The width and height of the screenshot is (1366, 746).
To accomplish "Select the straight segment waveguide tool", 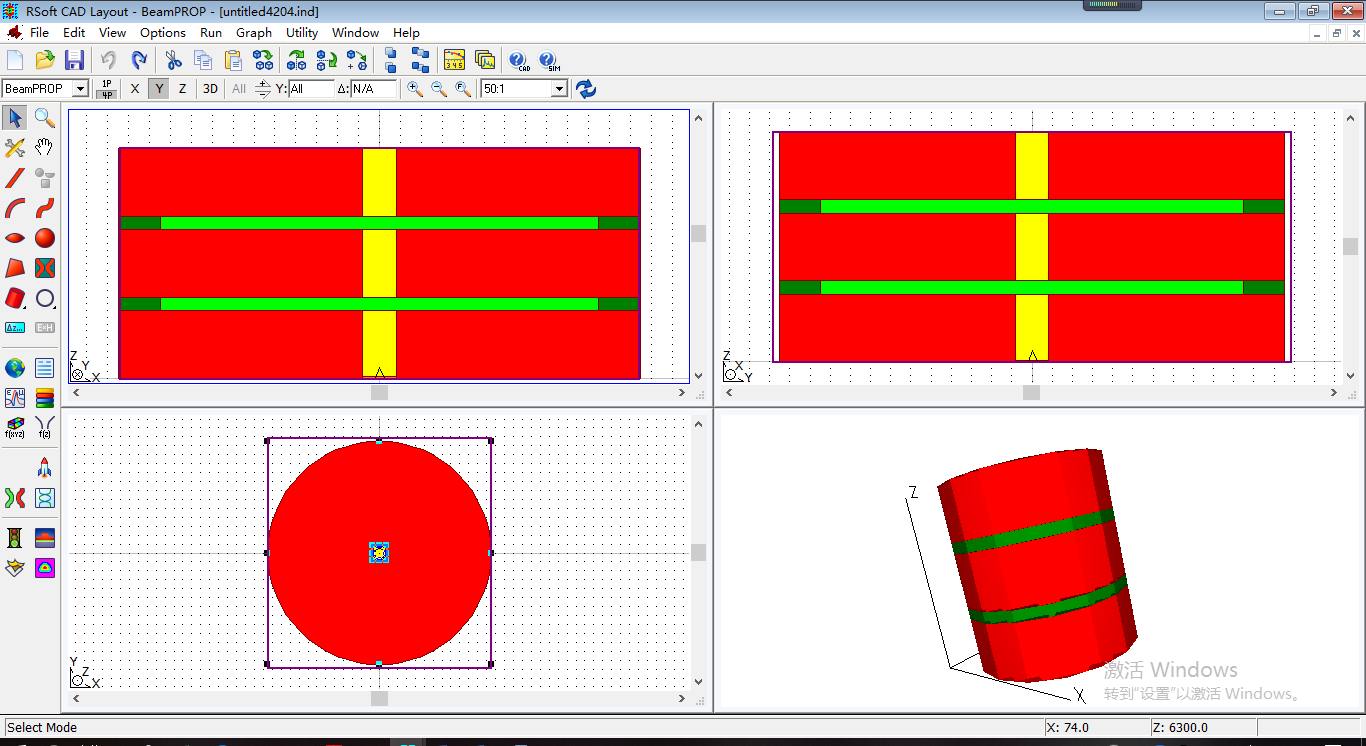I will coord(15,178).
